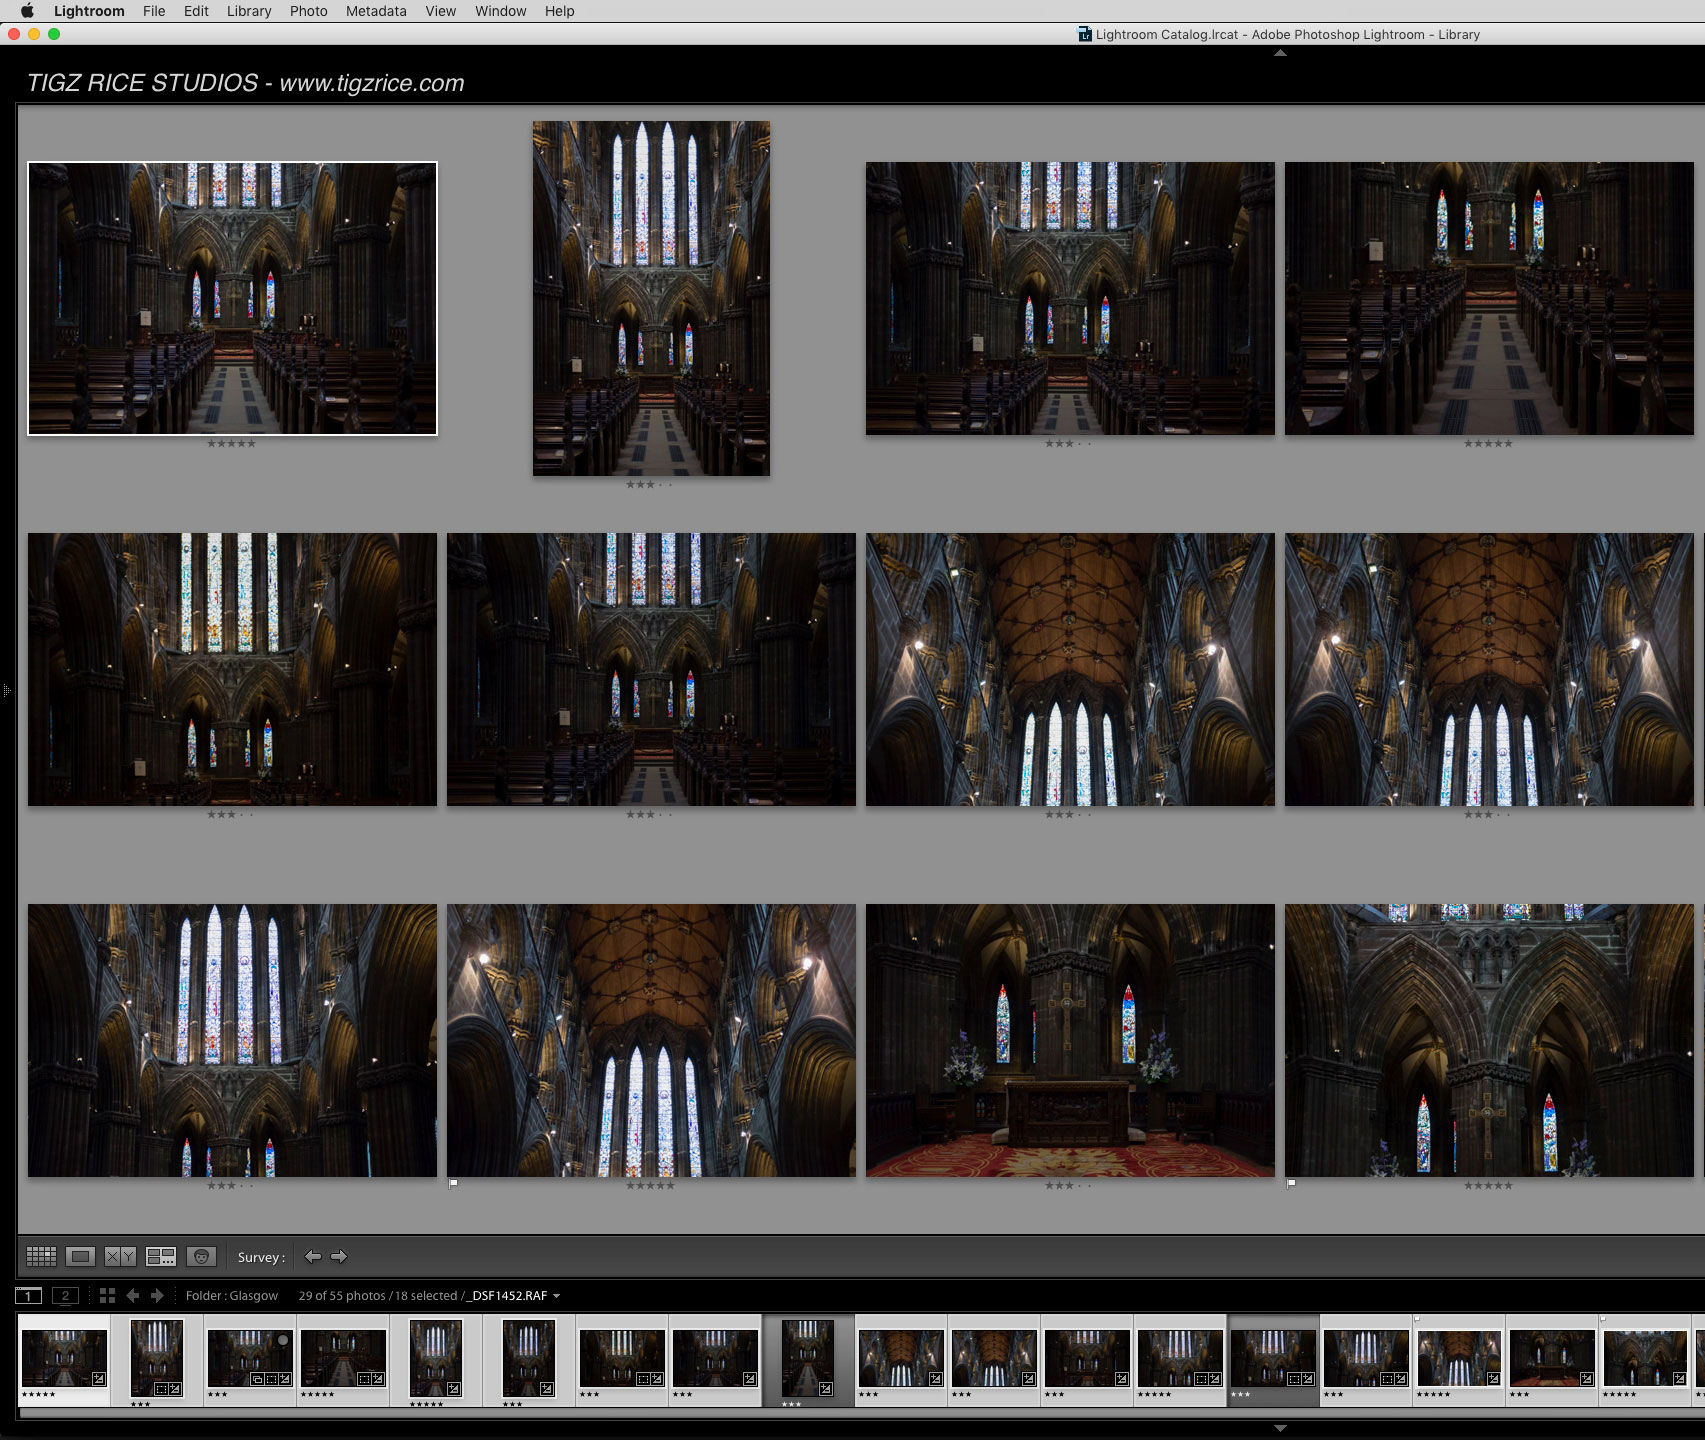Toggle main window display button 1
The width and height of the screenshot is (1705, 1440).
point(28,1296)
